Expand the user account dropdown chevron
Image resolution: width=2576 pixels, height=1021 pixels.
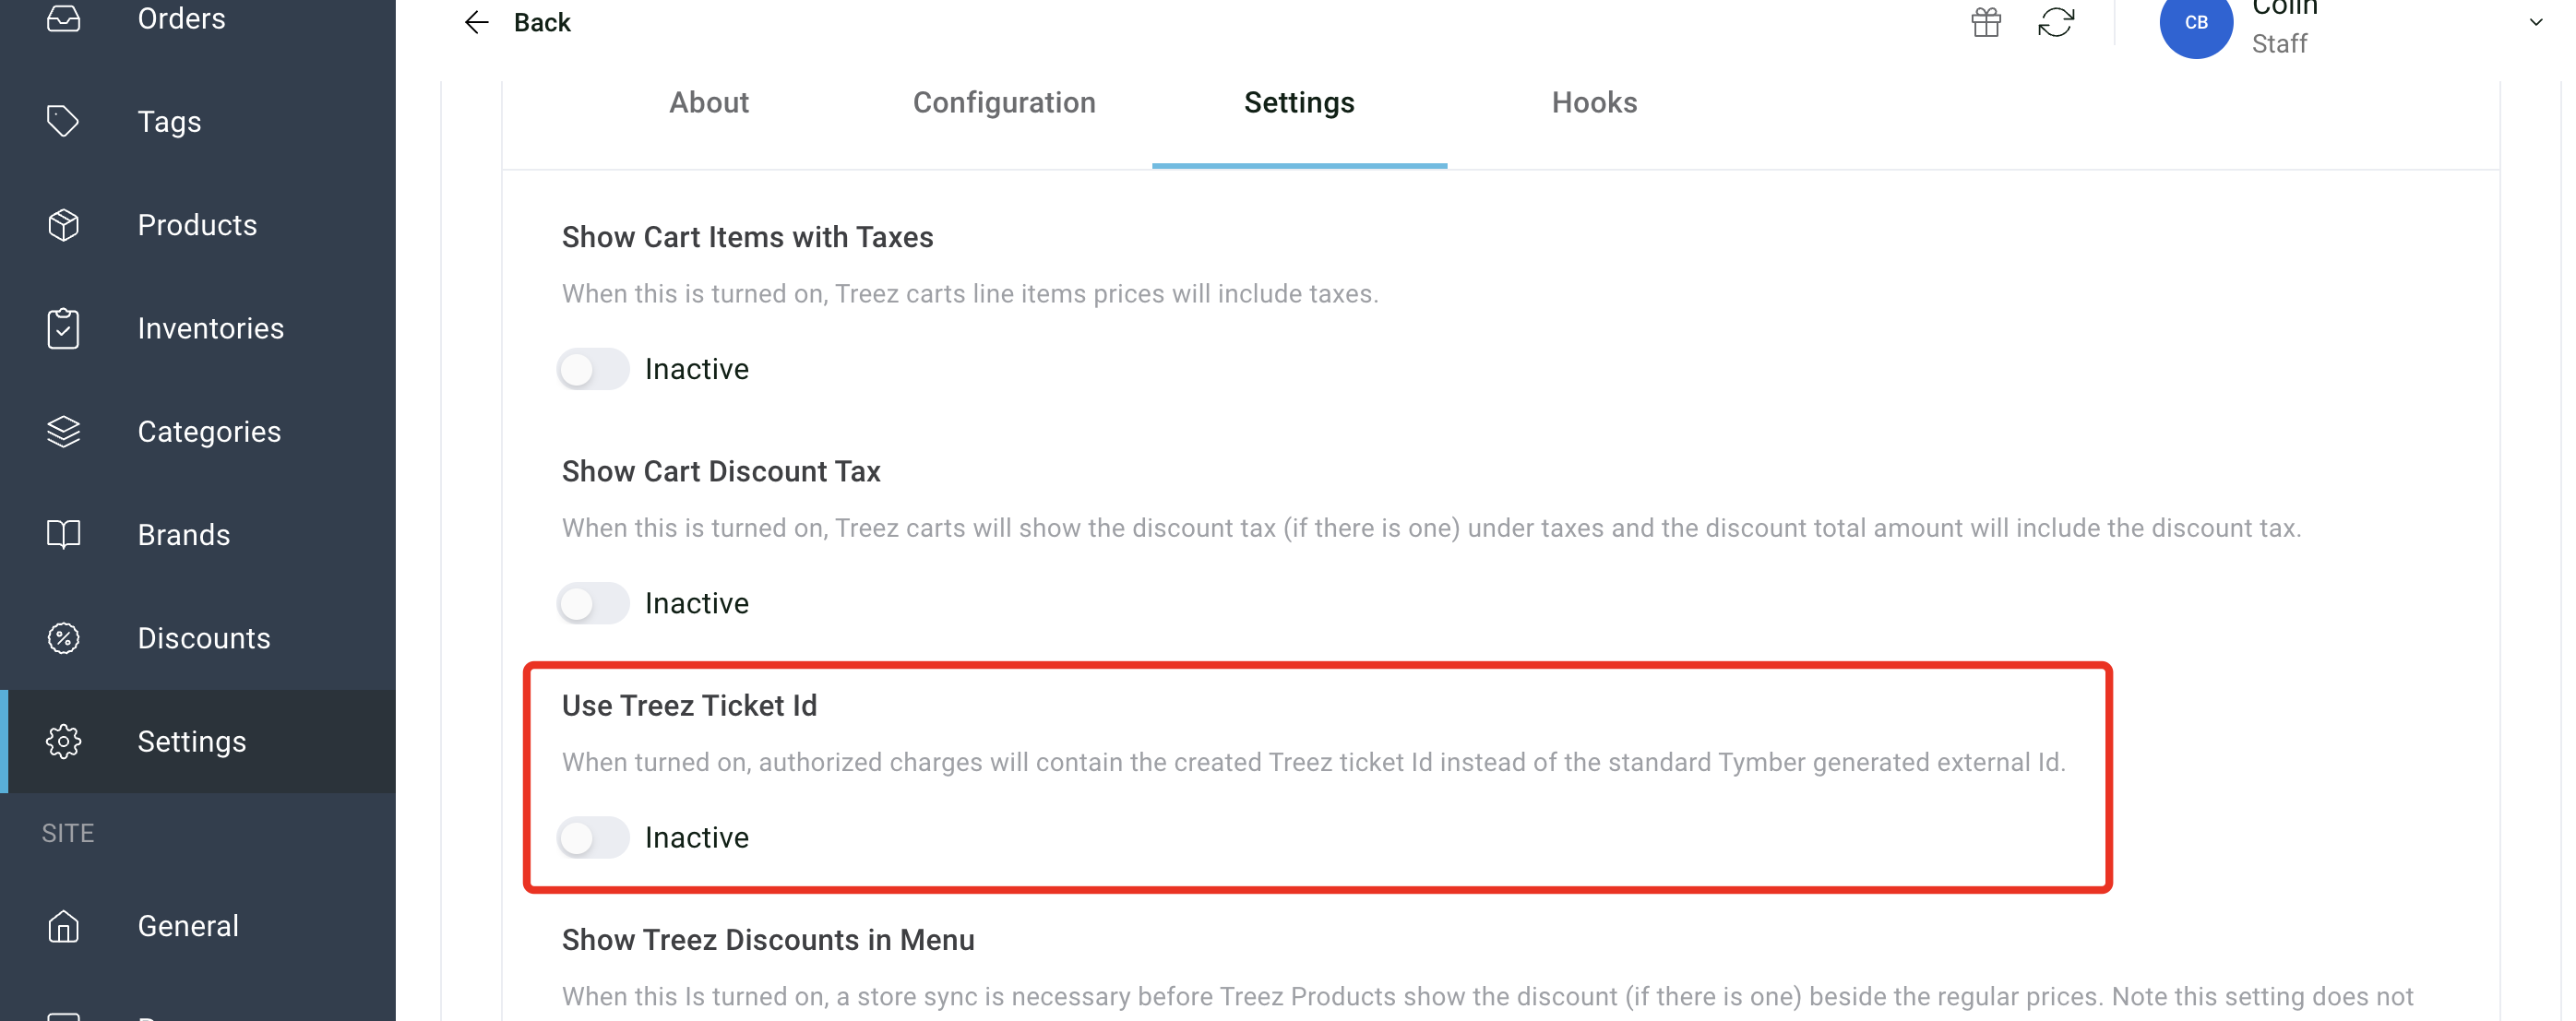coord(2535,22)
